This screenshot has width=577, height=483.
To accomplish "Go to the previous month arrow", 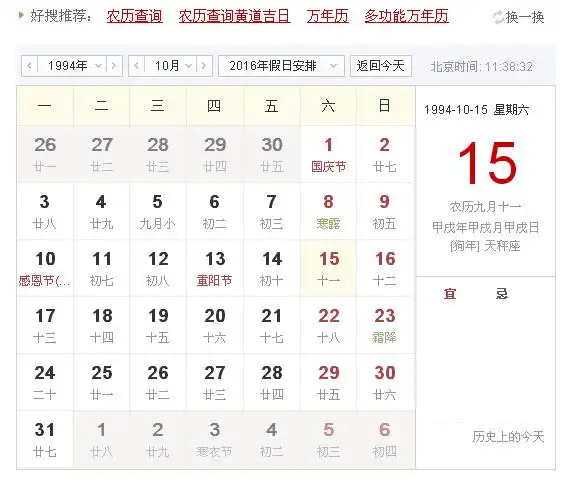I will pyautogui.click(x=137, y=66).
